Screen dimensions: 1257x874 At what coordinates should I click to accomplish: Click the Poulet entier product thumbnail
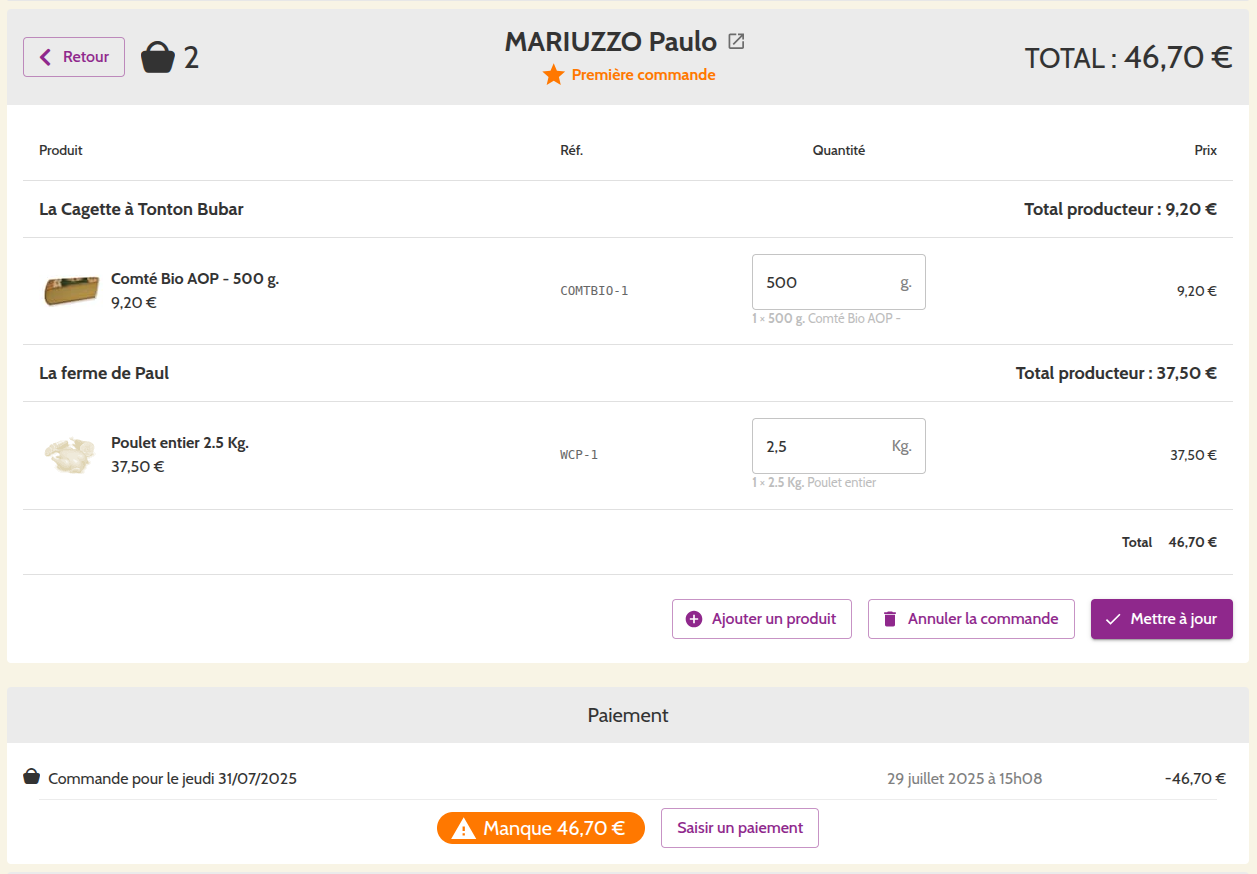coord(70,455)
